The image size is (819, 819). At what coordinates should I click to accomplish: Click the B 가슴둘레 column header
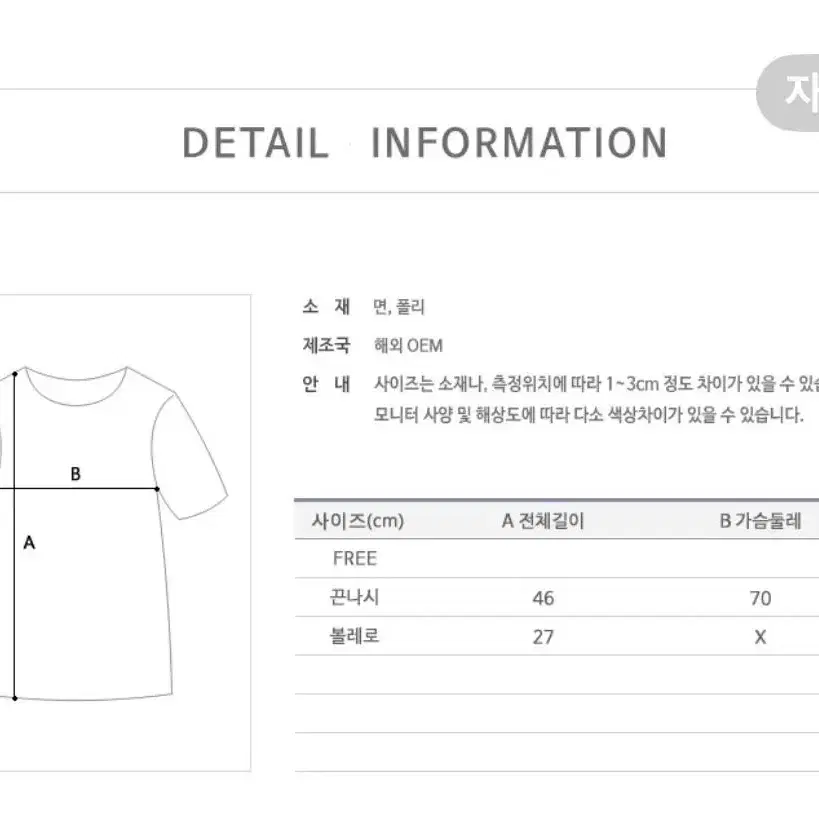[x=760, y=521]
